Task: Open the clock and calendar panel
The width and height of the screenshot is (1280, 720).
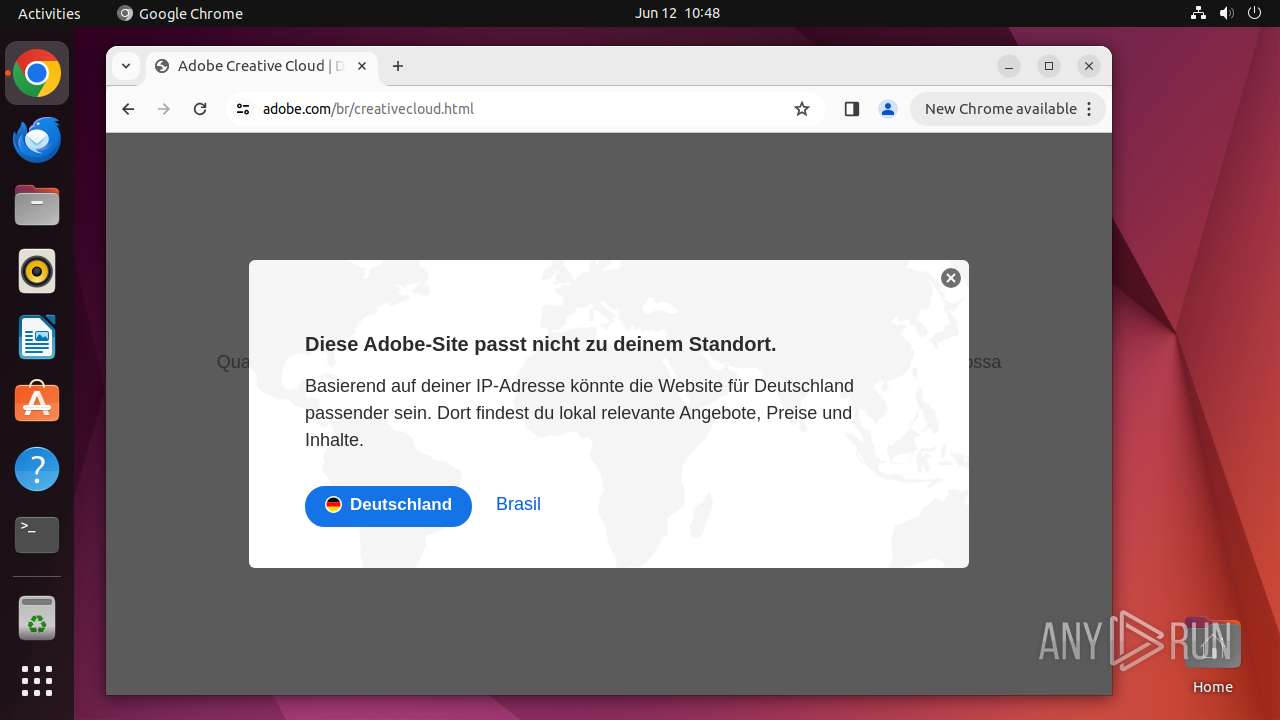Action: tap(677, 13)
